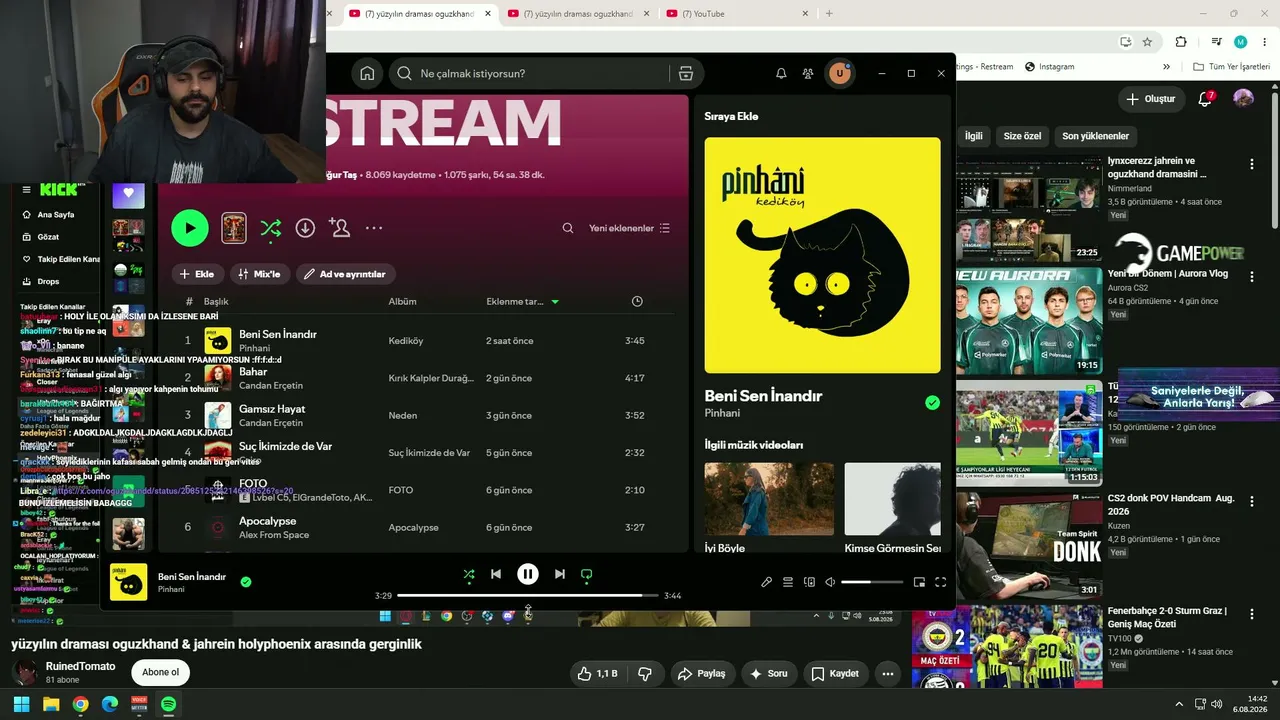Expand hidden Chrome bookmarks chevron
Image resolution: width=1280 pixels, height=720 pixels.
click(1166, 67)
